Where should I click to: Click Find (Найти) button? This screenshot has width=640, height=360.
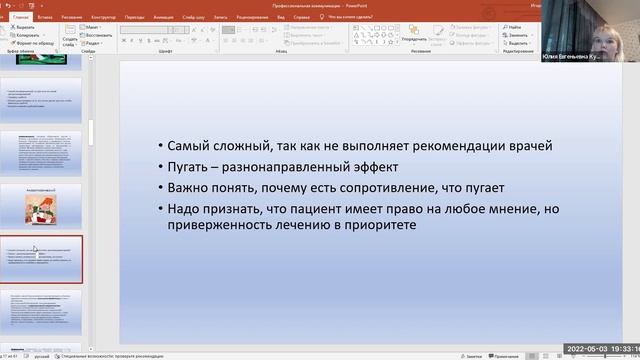(512, 27)
